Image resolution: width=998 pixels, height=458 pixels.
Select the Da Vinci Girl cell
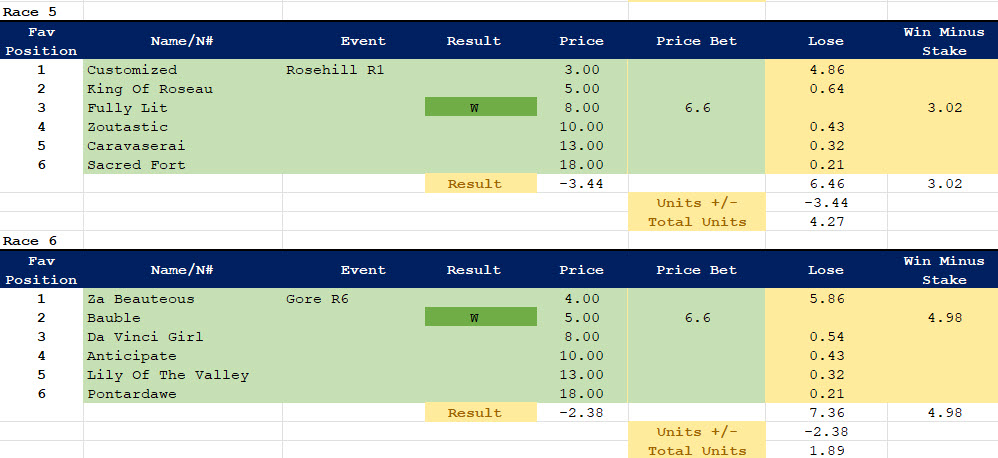(x=145, y=336)
